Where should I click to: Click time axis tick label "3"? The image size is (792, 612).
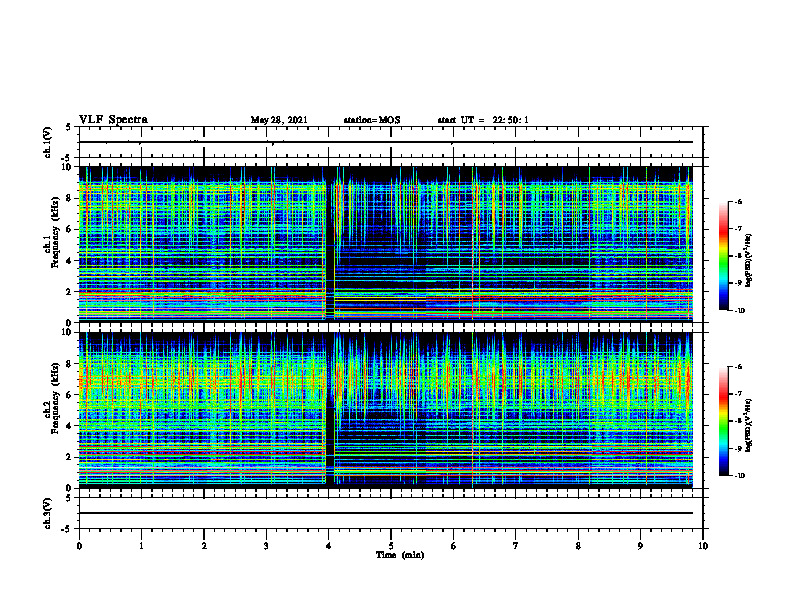(x=266, y=546)
